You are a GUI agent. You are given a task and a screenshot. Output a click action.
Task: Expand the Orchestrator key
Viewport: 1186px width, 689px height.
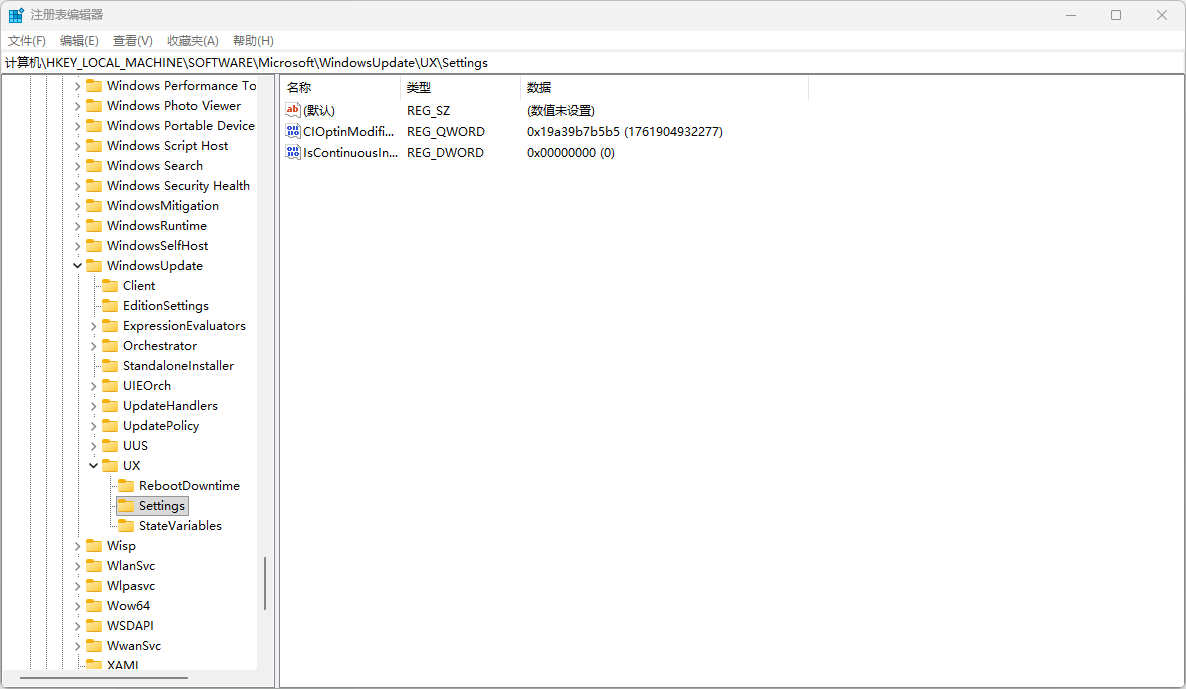coord(93,346)
